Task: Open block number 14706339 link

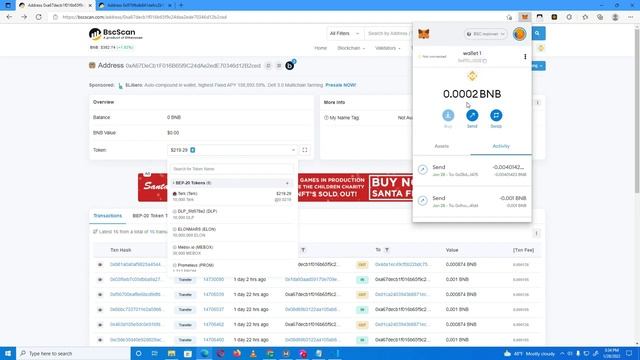Action: 213,294
